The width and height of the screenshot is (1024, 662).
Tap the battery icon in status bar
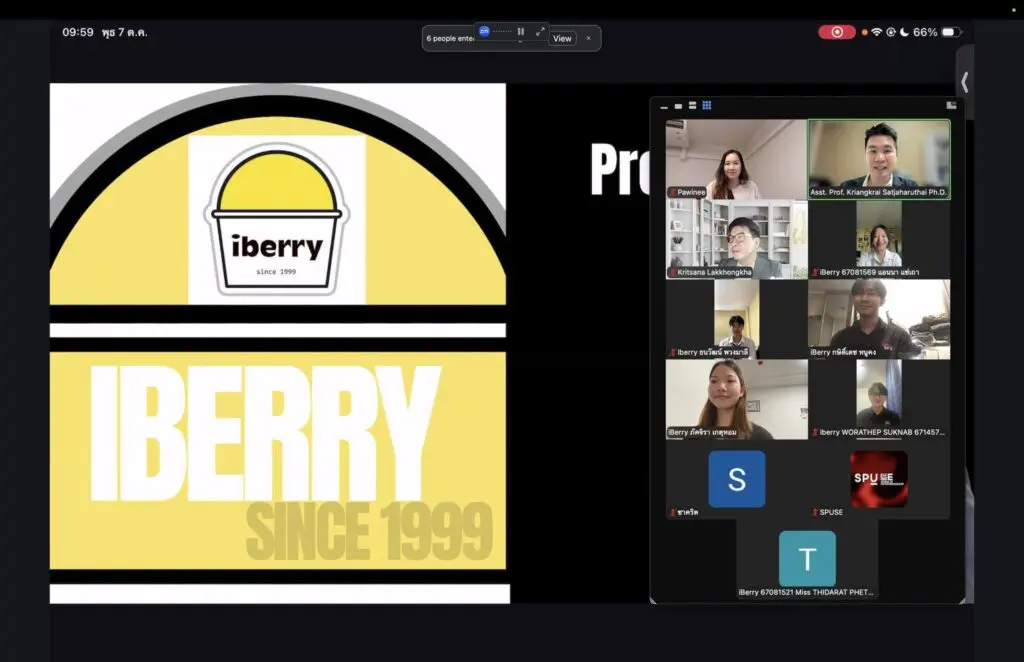click(951, 32)
